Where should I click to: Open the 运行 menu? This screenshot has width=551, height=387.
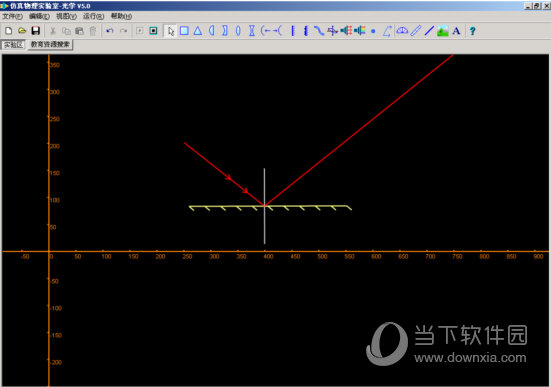[x=93, y=16]
